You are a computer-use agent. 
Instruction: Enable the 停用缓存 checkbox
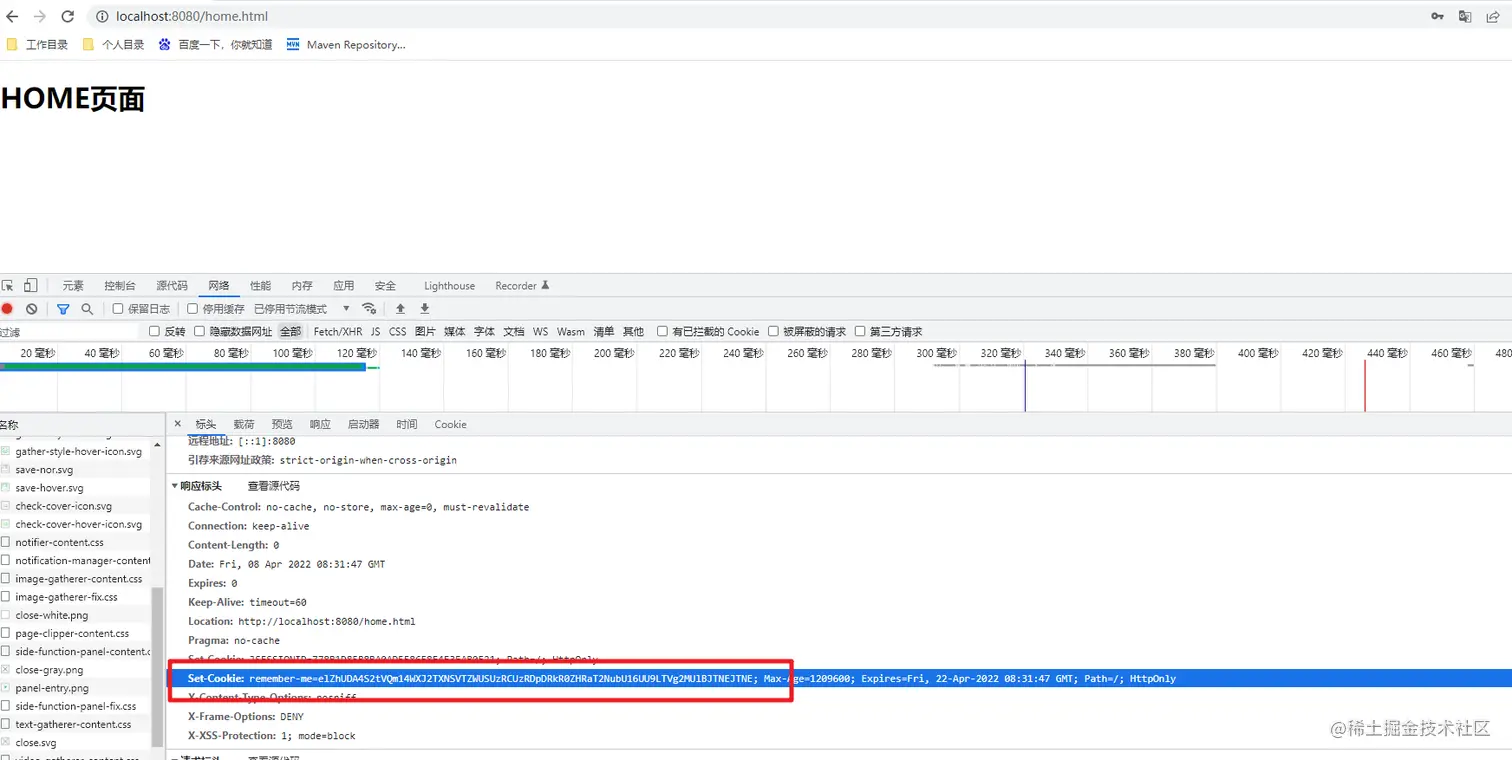coord(193,309)
